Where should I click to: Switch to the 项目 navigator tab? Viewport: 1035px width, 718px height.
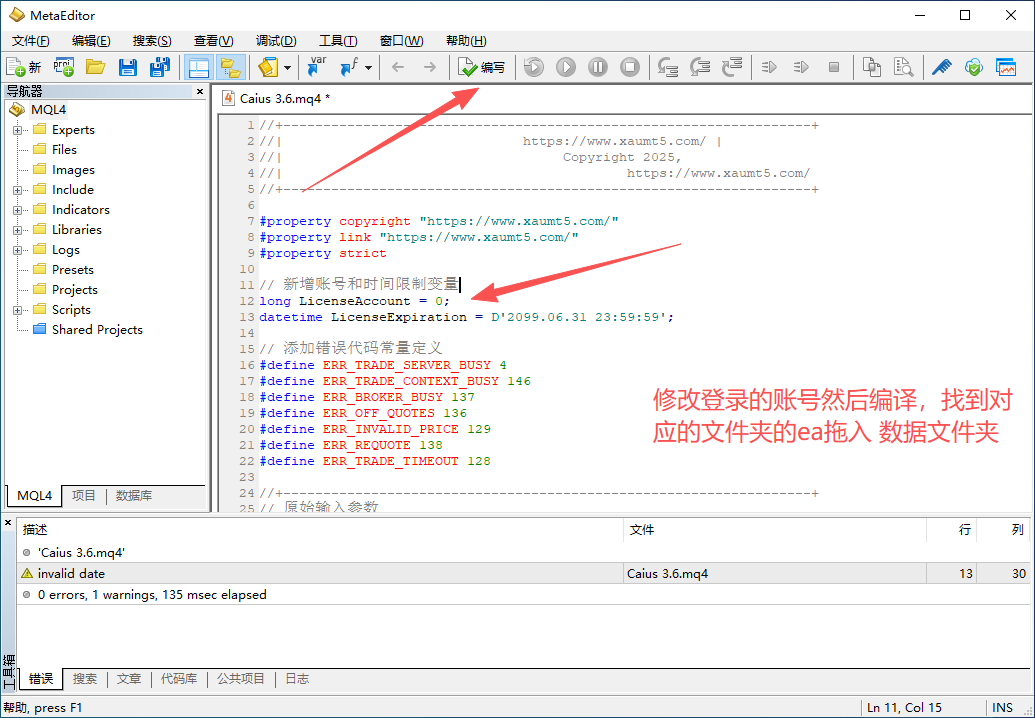click(84, 496)
